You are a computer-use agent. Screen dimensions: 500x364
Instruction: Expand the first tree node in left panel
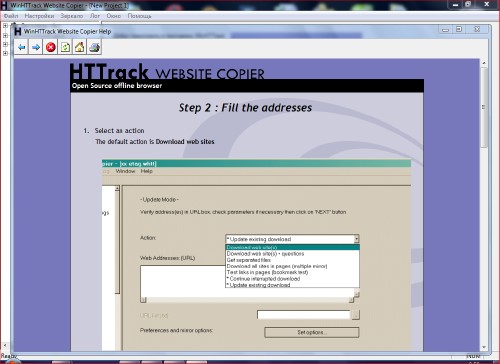(5, 26)
